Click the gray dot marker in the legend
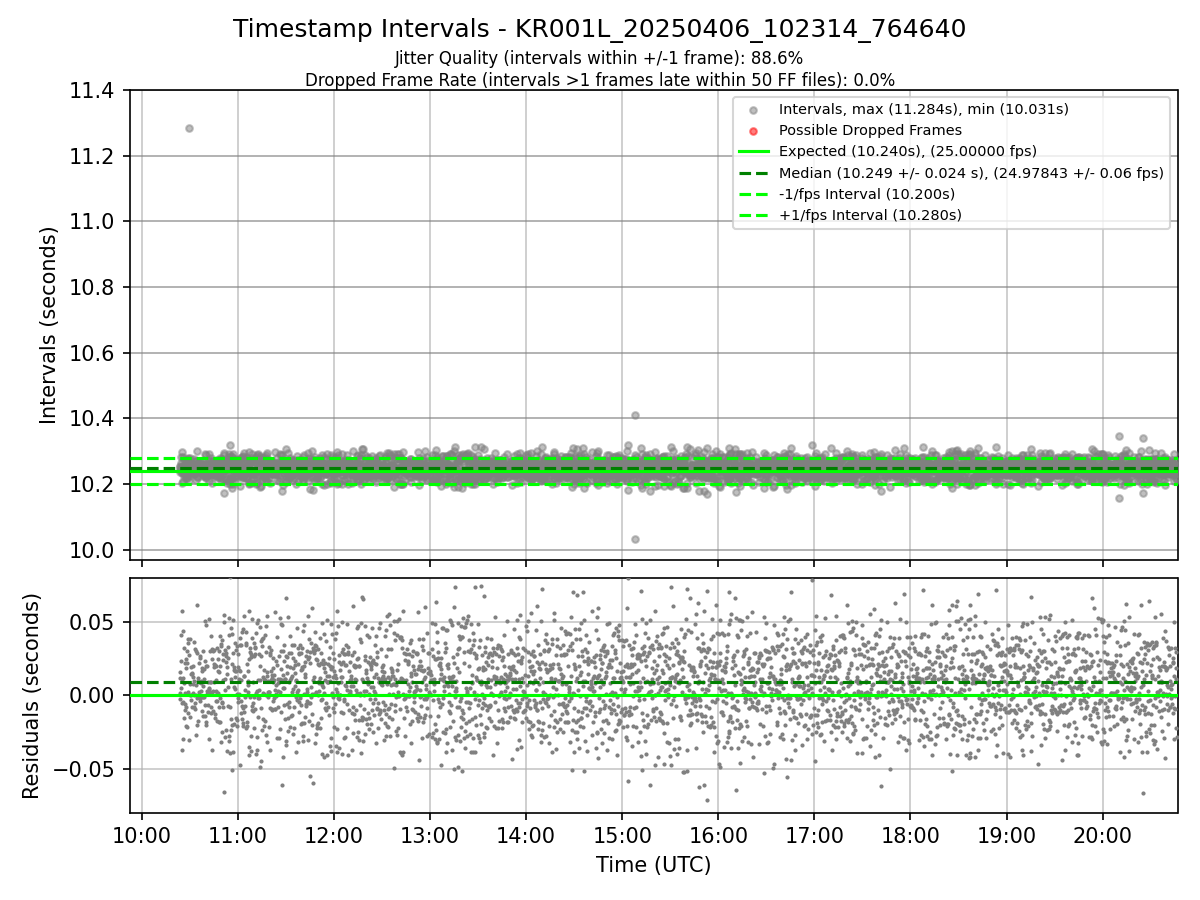Image resolution: width=1200 pixels, height=900 pixels. click(754, 110)
